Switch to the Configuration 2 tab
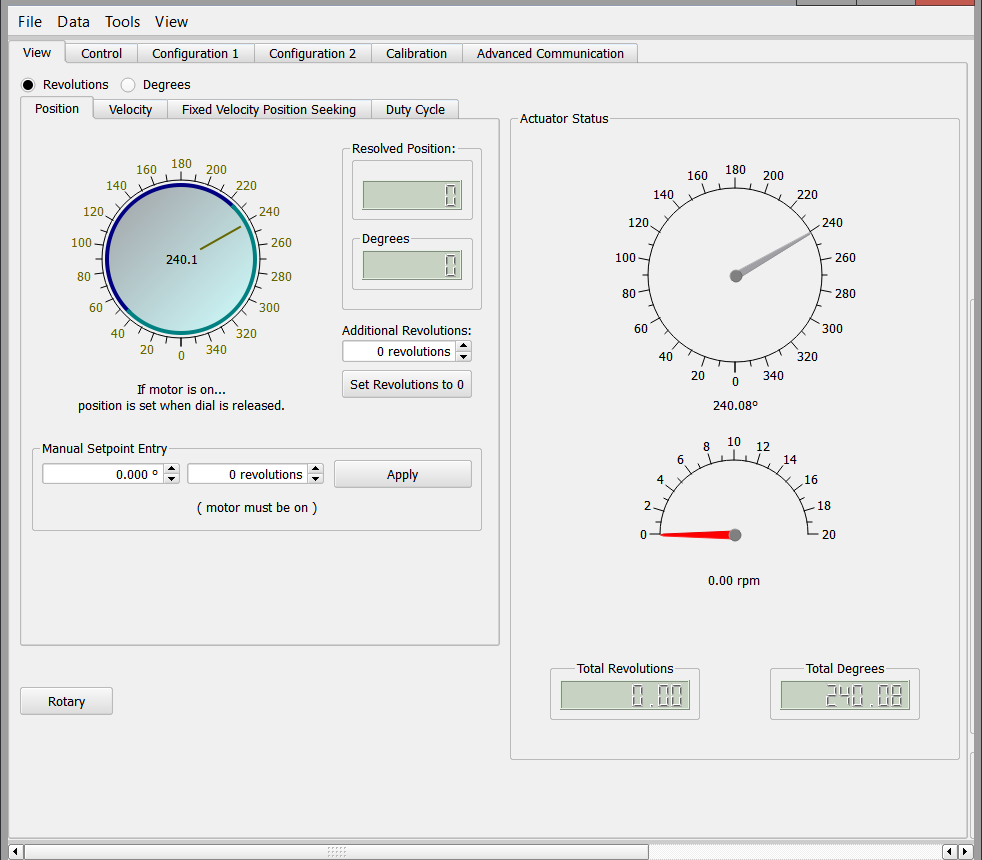982x860 pixels. click(313, 53)
